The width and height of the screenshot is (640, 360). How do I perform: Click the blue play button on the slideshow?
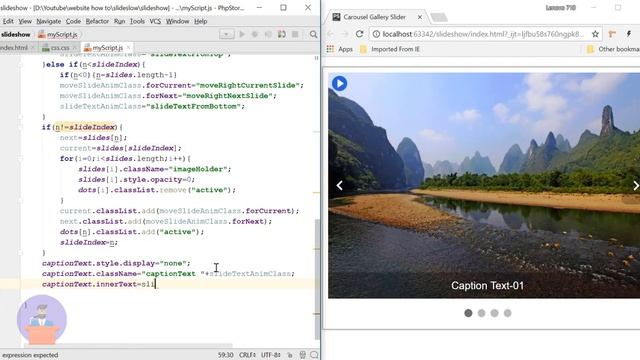coord(339,83)
